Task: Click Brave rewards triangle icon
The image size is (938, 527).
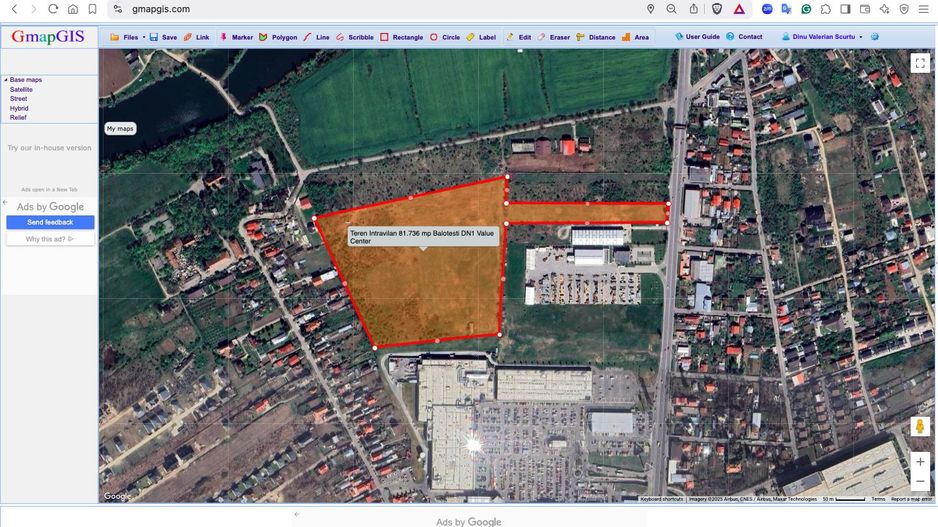Action: pyautogui.click(x=739, y=9)
